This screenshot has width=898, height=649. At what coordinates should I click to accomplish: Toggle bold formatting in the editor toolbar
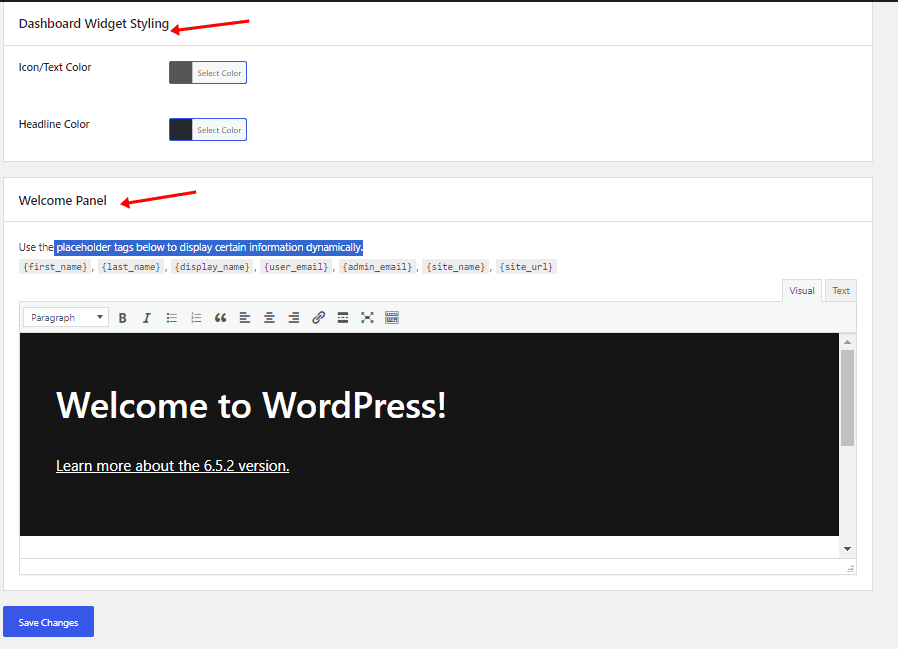pos(122,318)
